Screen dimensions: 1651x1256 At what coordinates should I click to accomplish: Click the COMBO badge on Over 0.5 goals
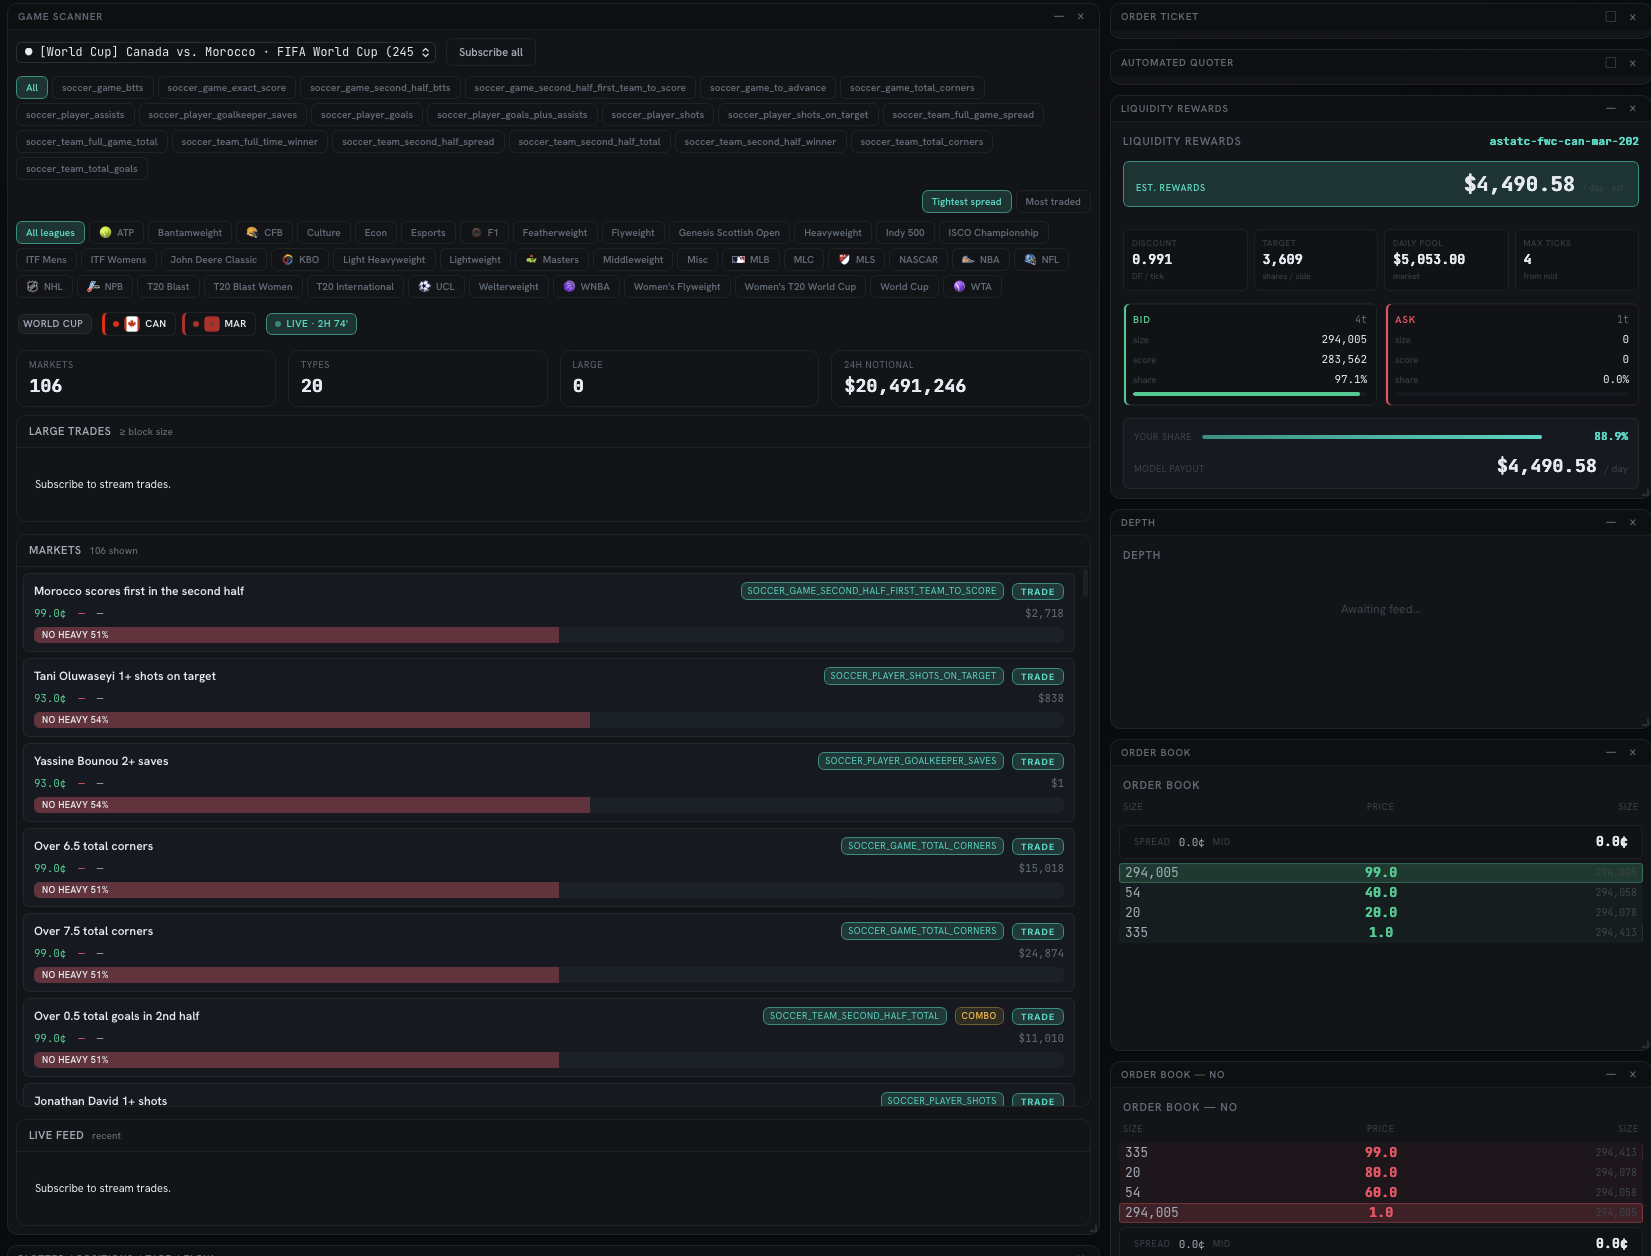click(x=979, y=1016)
